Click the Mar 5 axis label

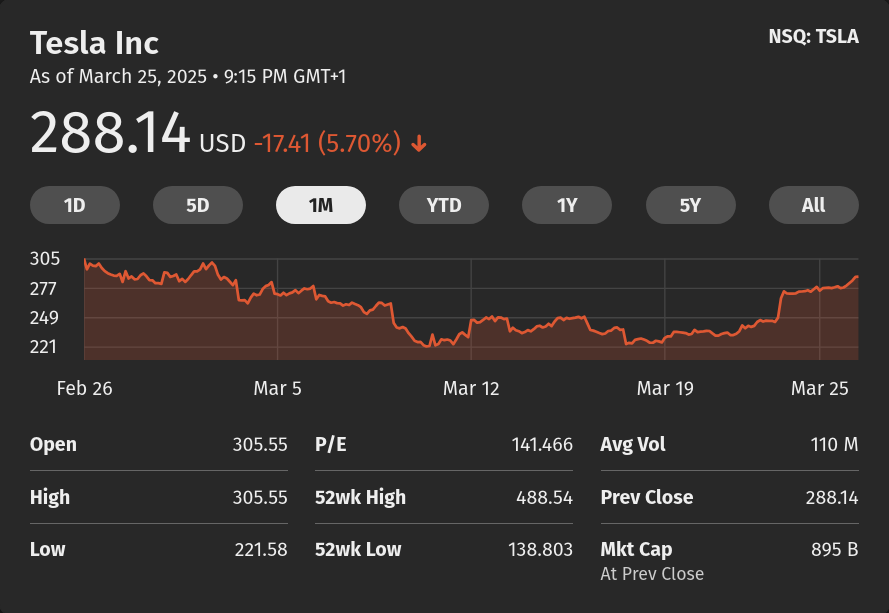click(277, 388)
